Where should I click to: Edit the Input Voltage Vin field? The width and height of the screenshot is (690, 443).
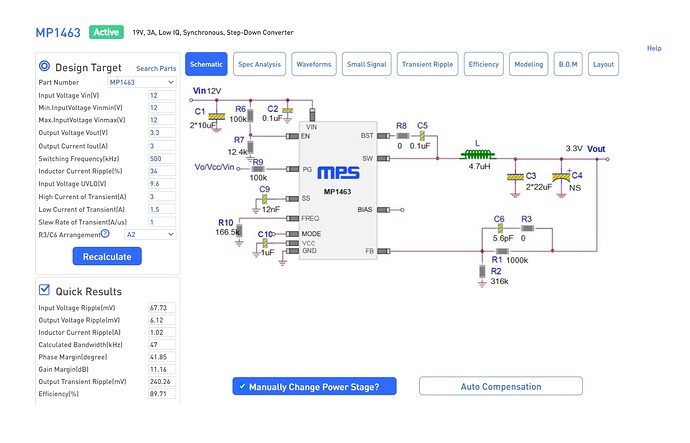point(162,95)
